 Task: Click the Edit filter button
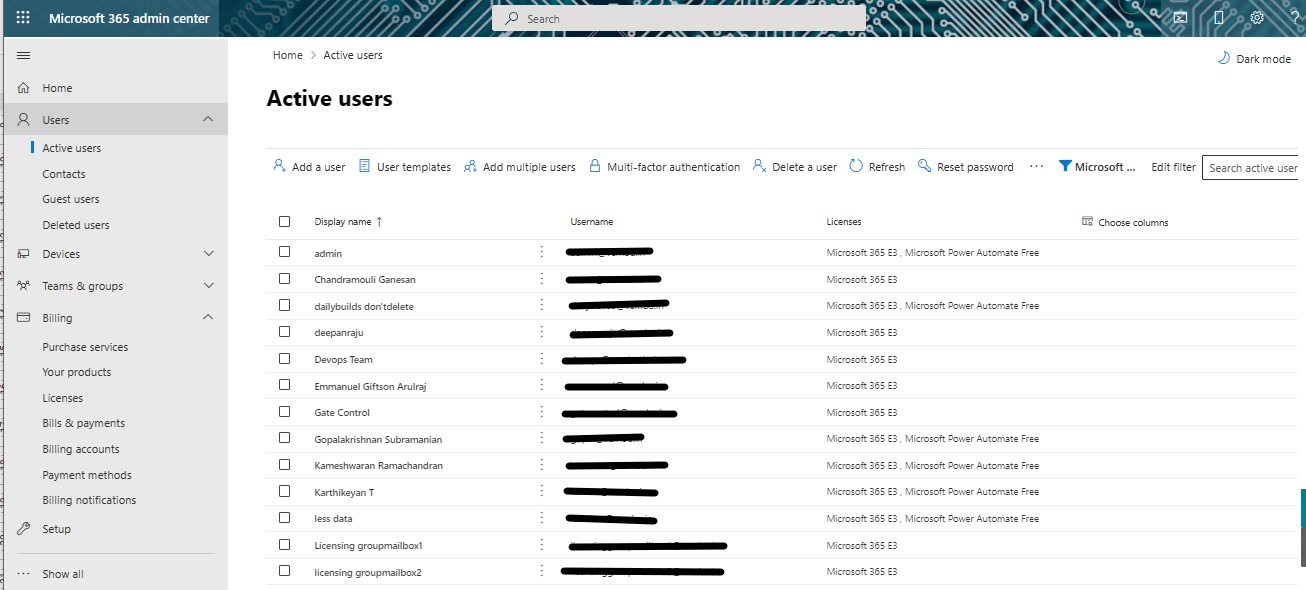tap(1173, 167)
